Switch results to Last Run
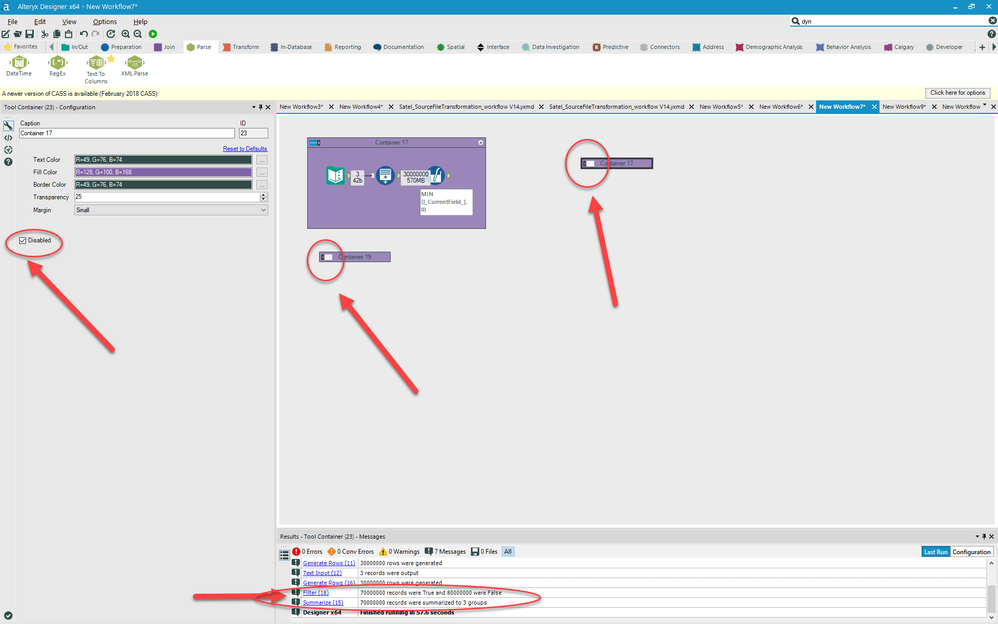The image size is (998, 624). click(x=936, y=552)
